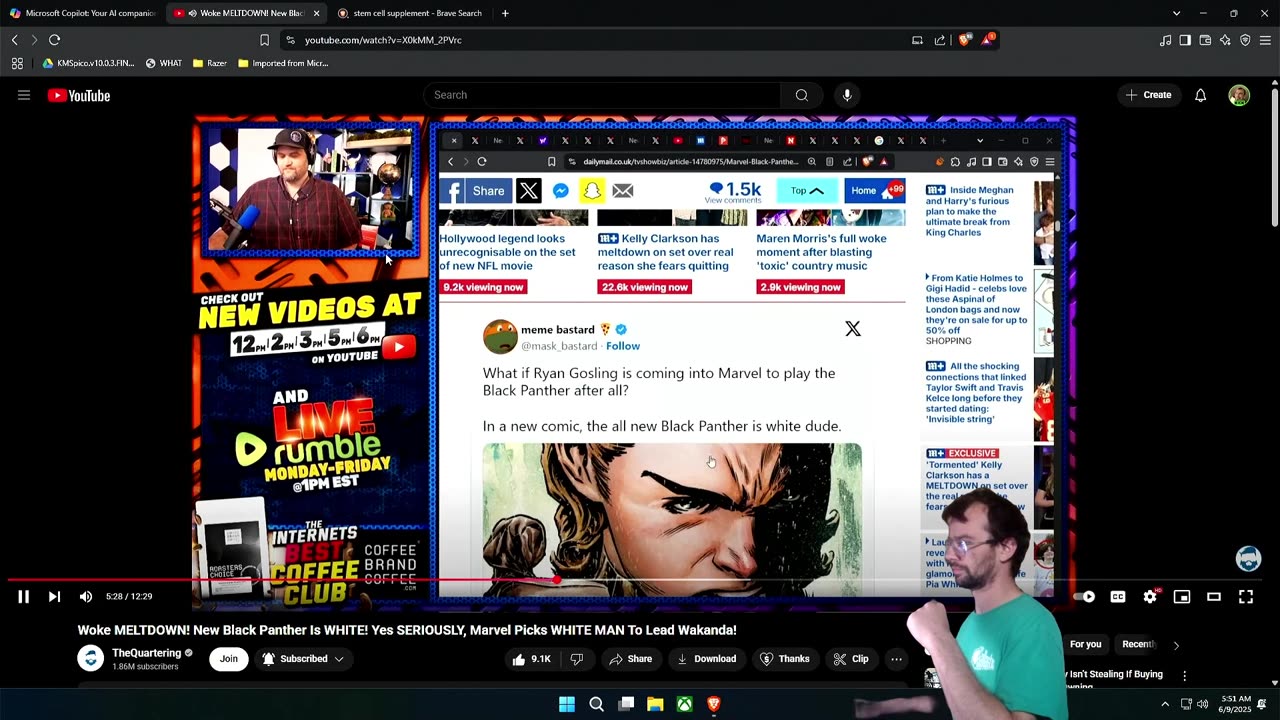1280x720 pixels.
Task: Skip to the next video
Action: (54, 597)
